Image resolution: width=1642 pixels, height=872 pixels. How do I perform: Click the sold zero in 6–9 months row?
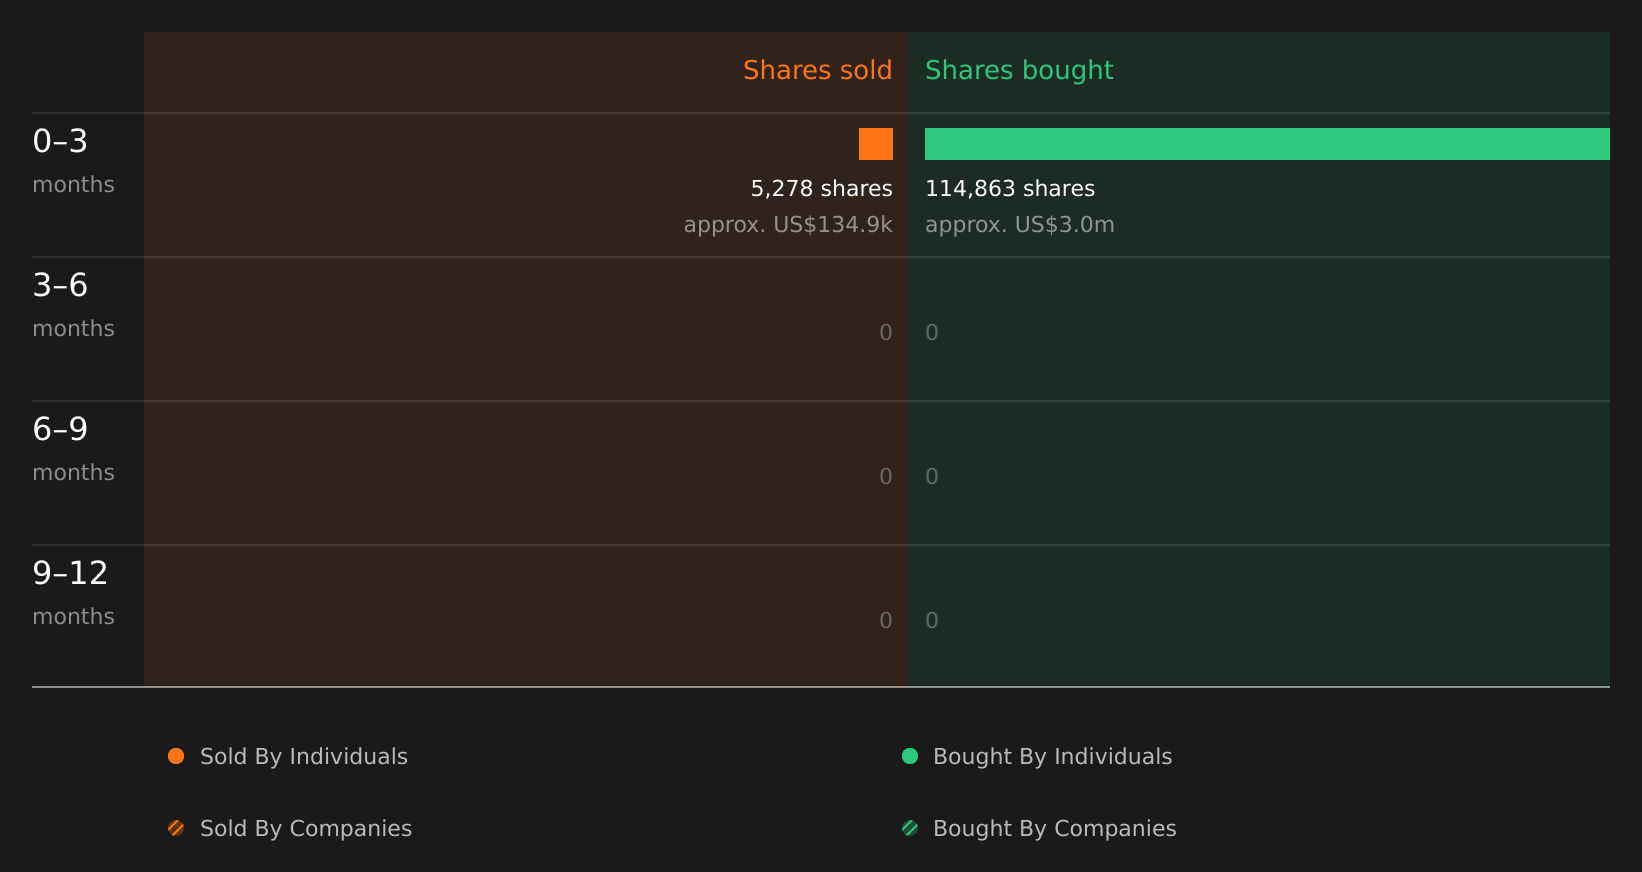point(886,476)
